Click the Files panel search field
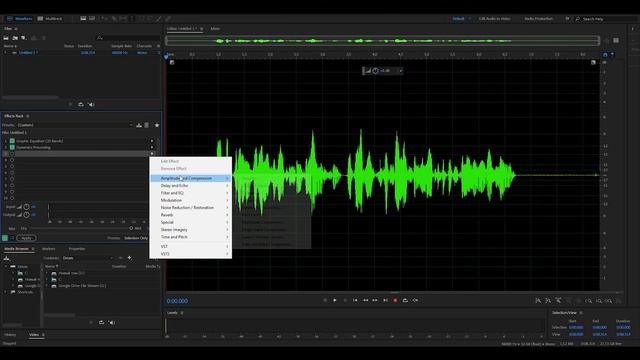Image resolution: width=640 pixels, height=360 pixels. tap(128, 38)
